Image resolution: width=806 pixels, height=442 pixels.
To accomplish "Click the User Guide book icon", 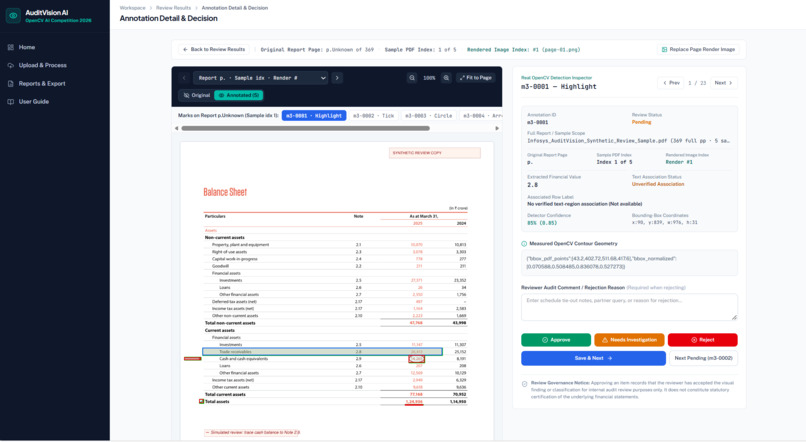I will (11, 102).
